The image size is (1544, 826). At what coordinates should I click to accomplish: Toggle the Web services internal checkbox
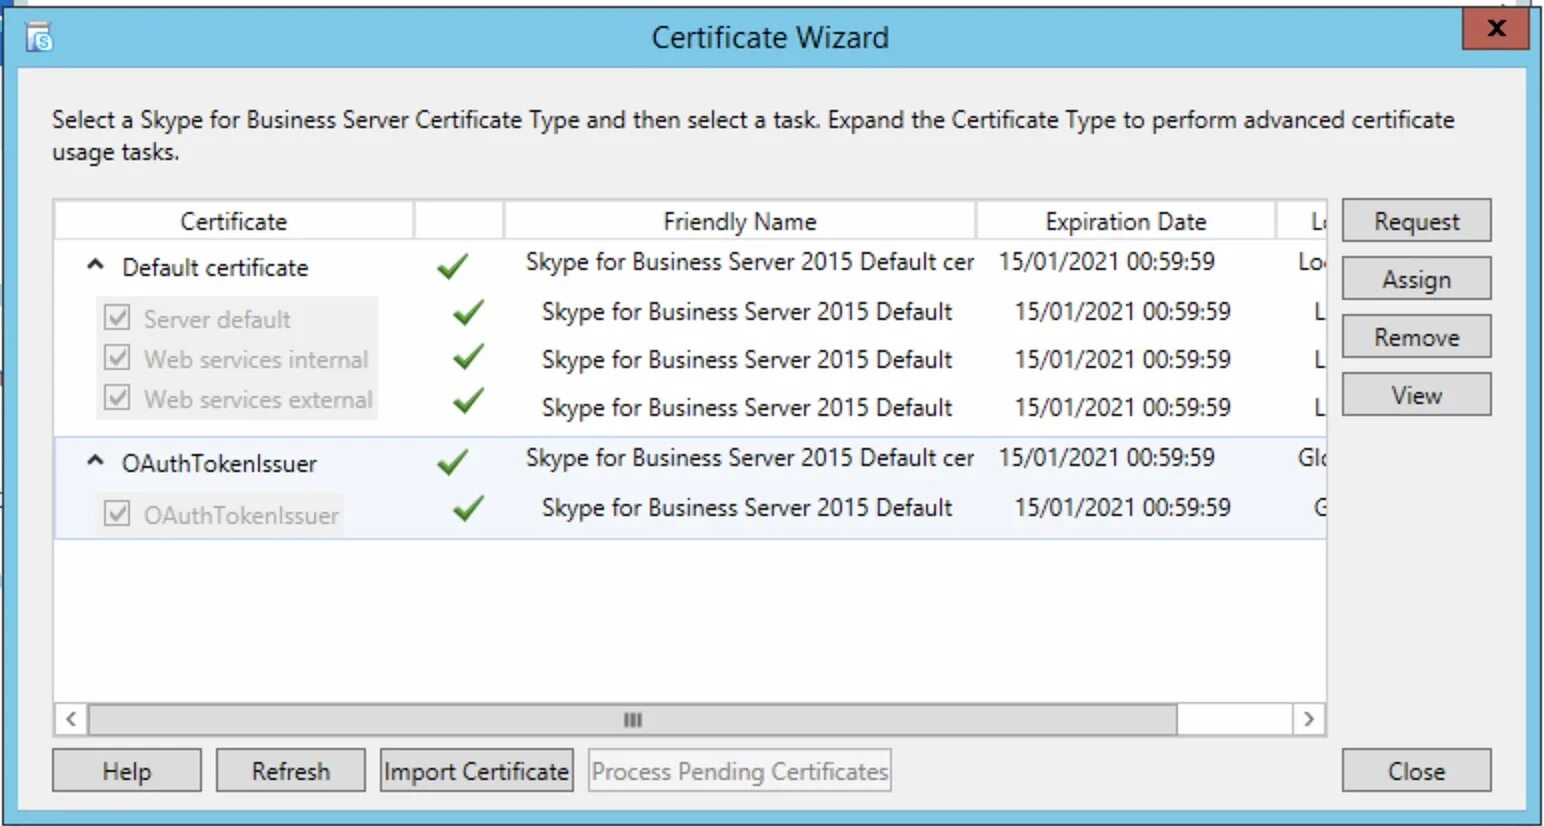point(117,358)
